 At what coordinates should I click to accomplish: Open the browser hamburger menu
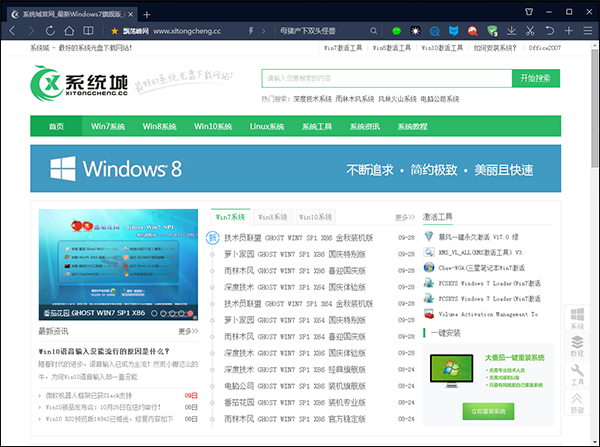588,31
